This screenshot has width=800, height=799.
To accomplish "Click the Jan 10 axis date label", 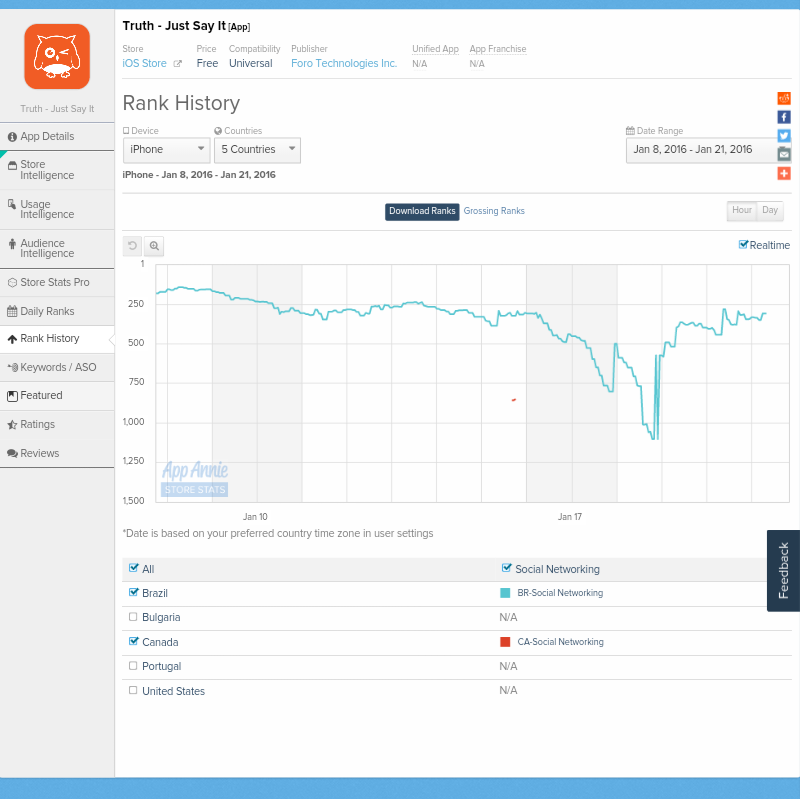I will pos(255,517).
